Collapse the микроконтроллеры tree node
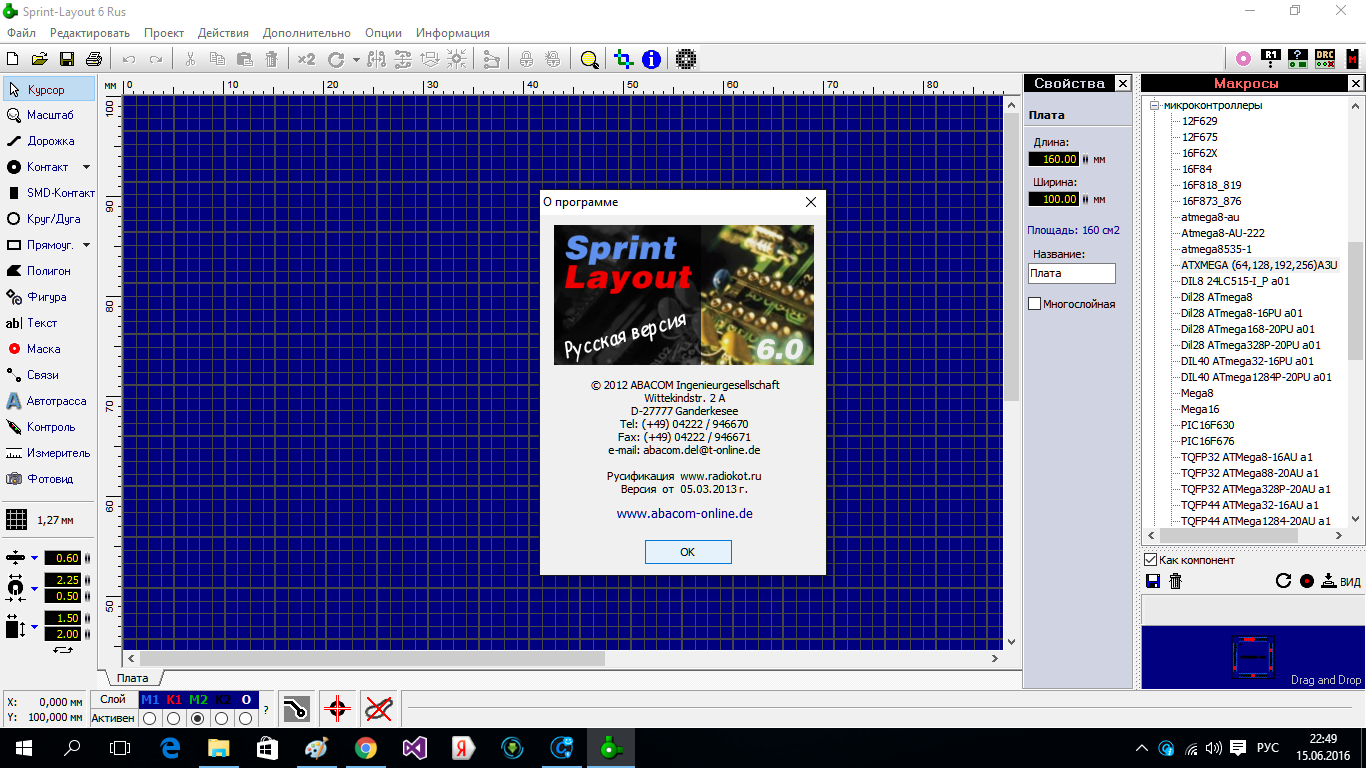 [1155, 105]
